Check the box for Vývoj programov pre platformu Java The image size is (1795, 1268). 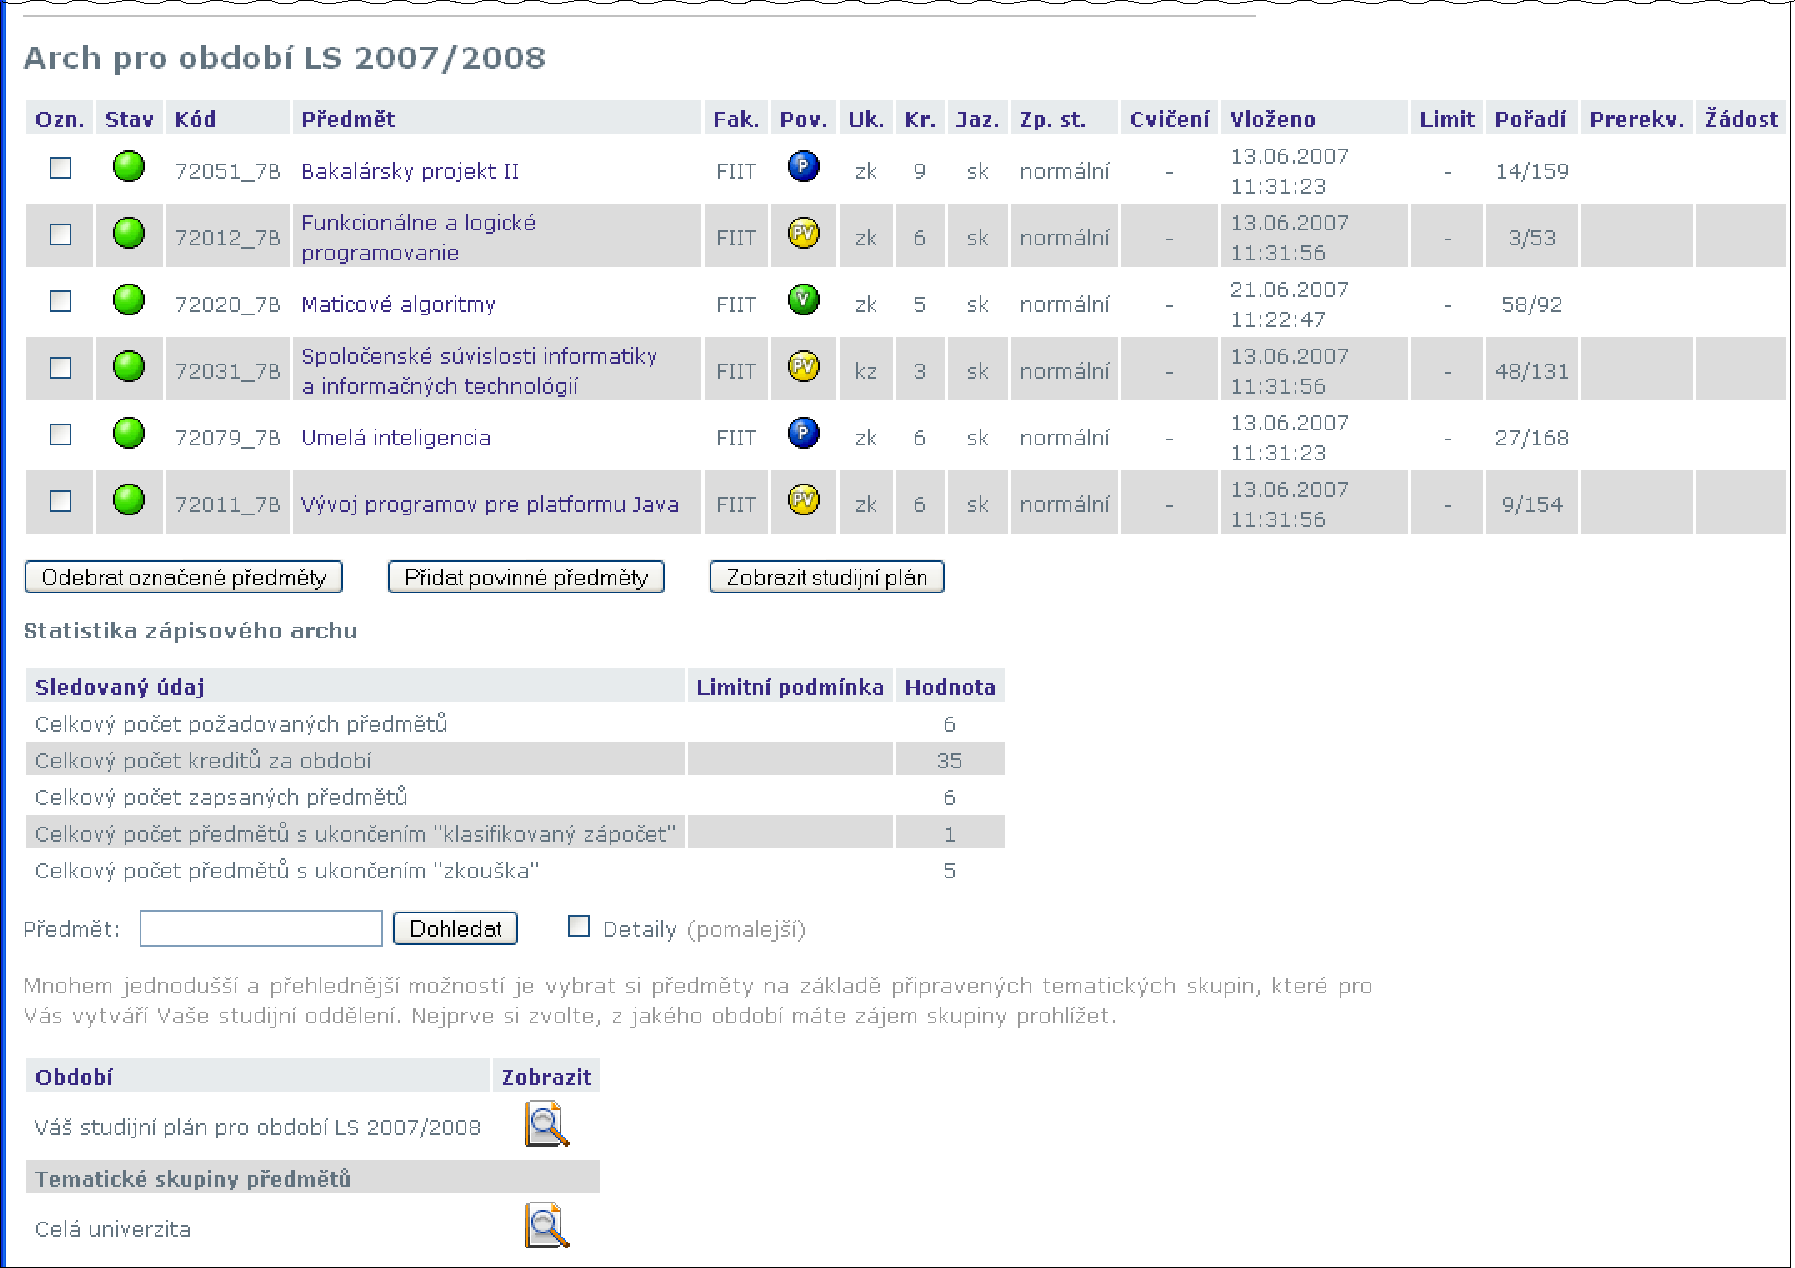coord(61,501)
